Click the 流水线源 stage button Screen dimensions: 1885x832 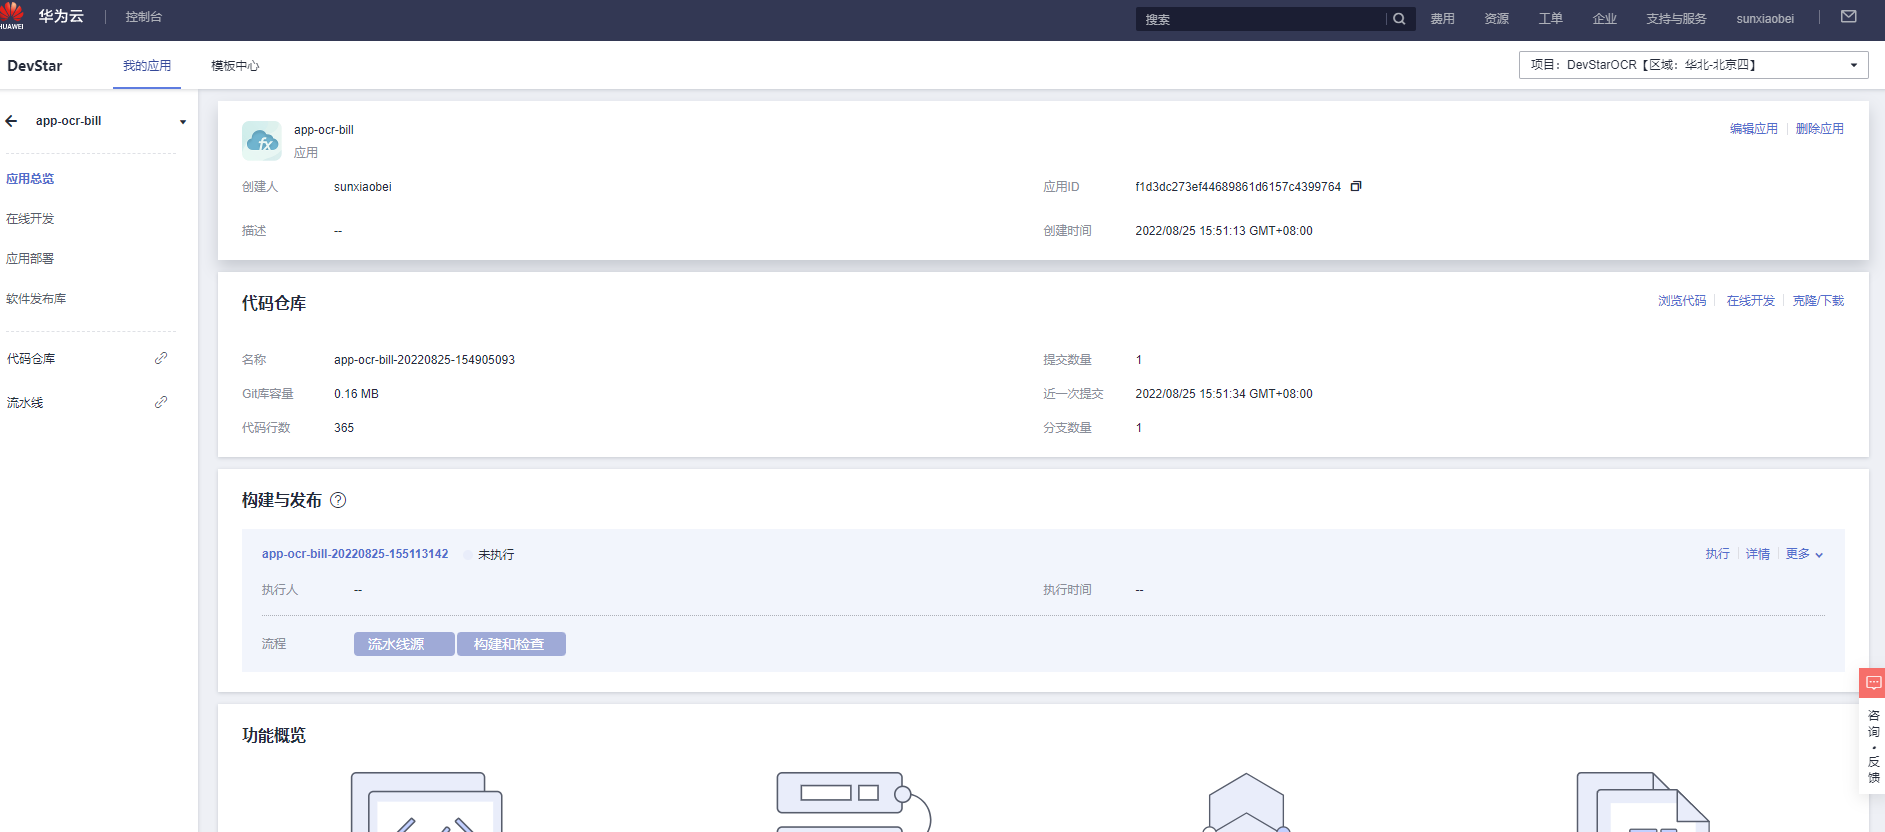coord(404,644)
